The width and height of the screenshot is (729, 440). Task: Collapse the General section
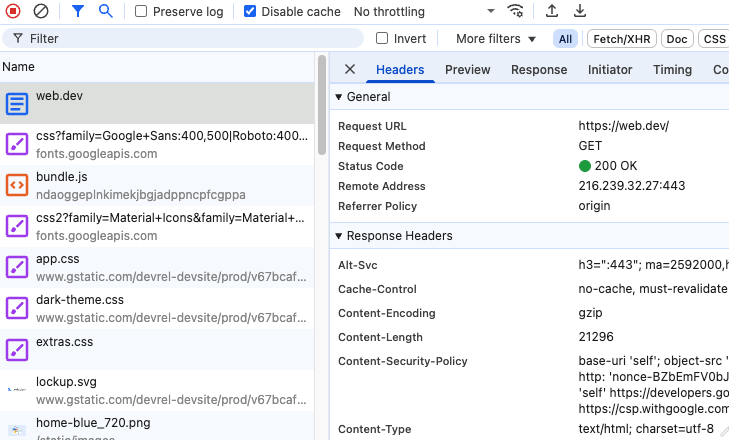(x=339, y=97)
